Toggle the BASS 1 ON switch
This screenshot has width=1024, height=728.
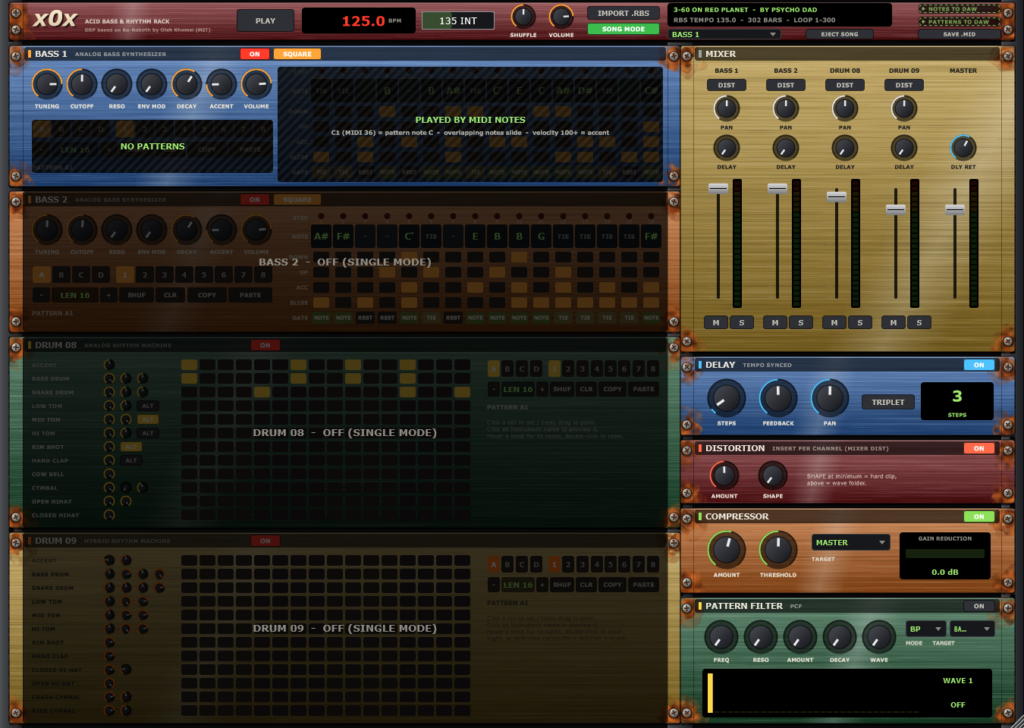[x=255, y=54]
